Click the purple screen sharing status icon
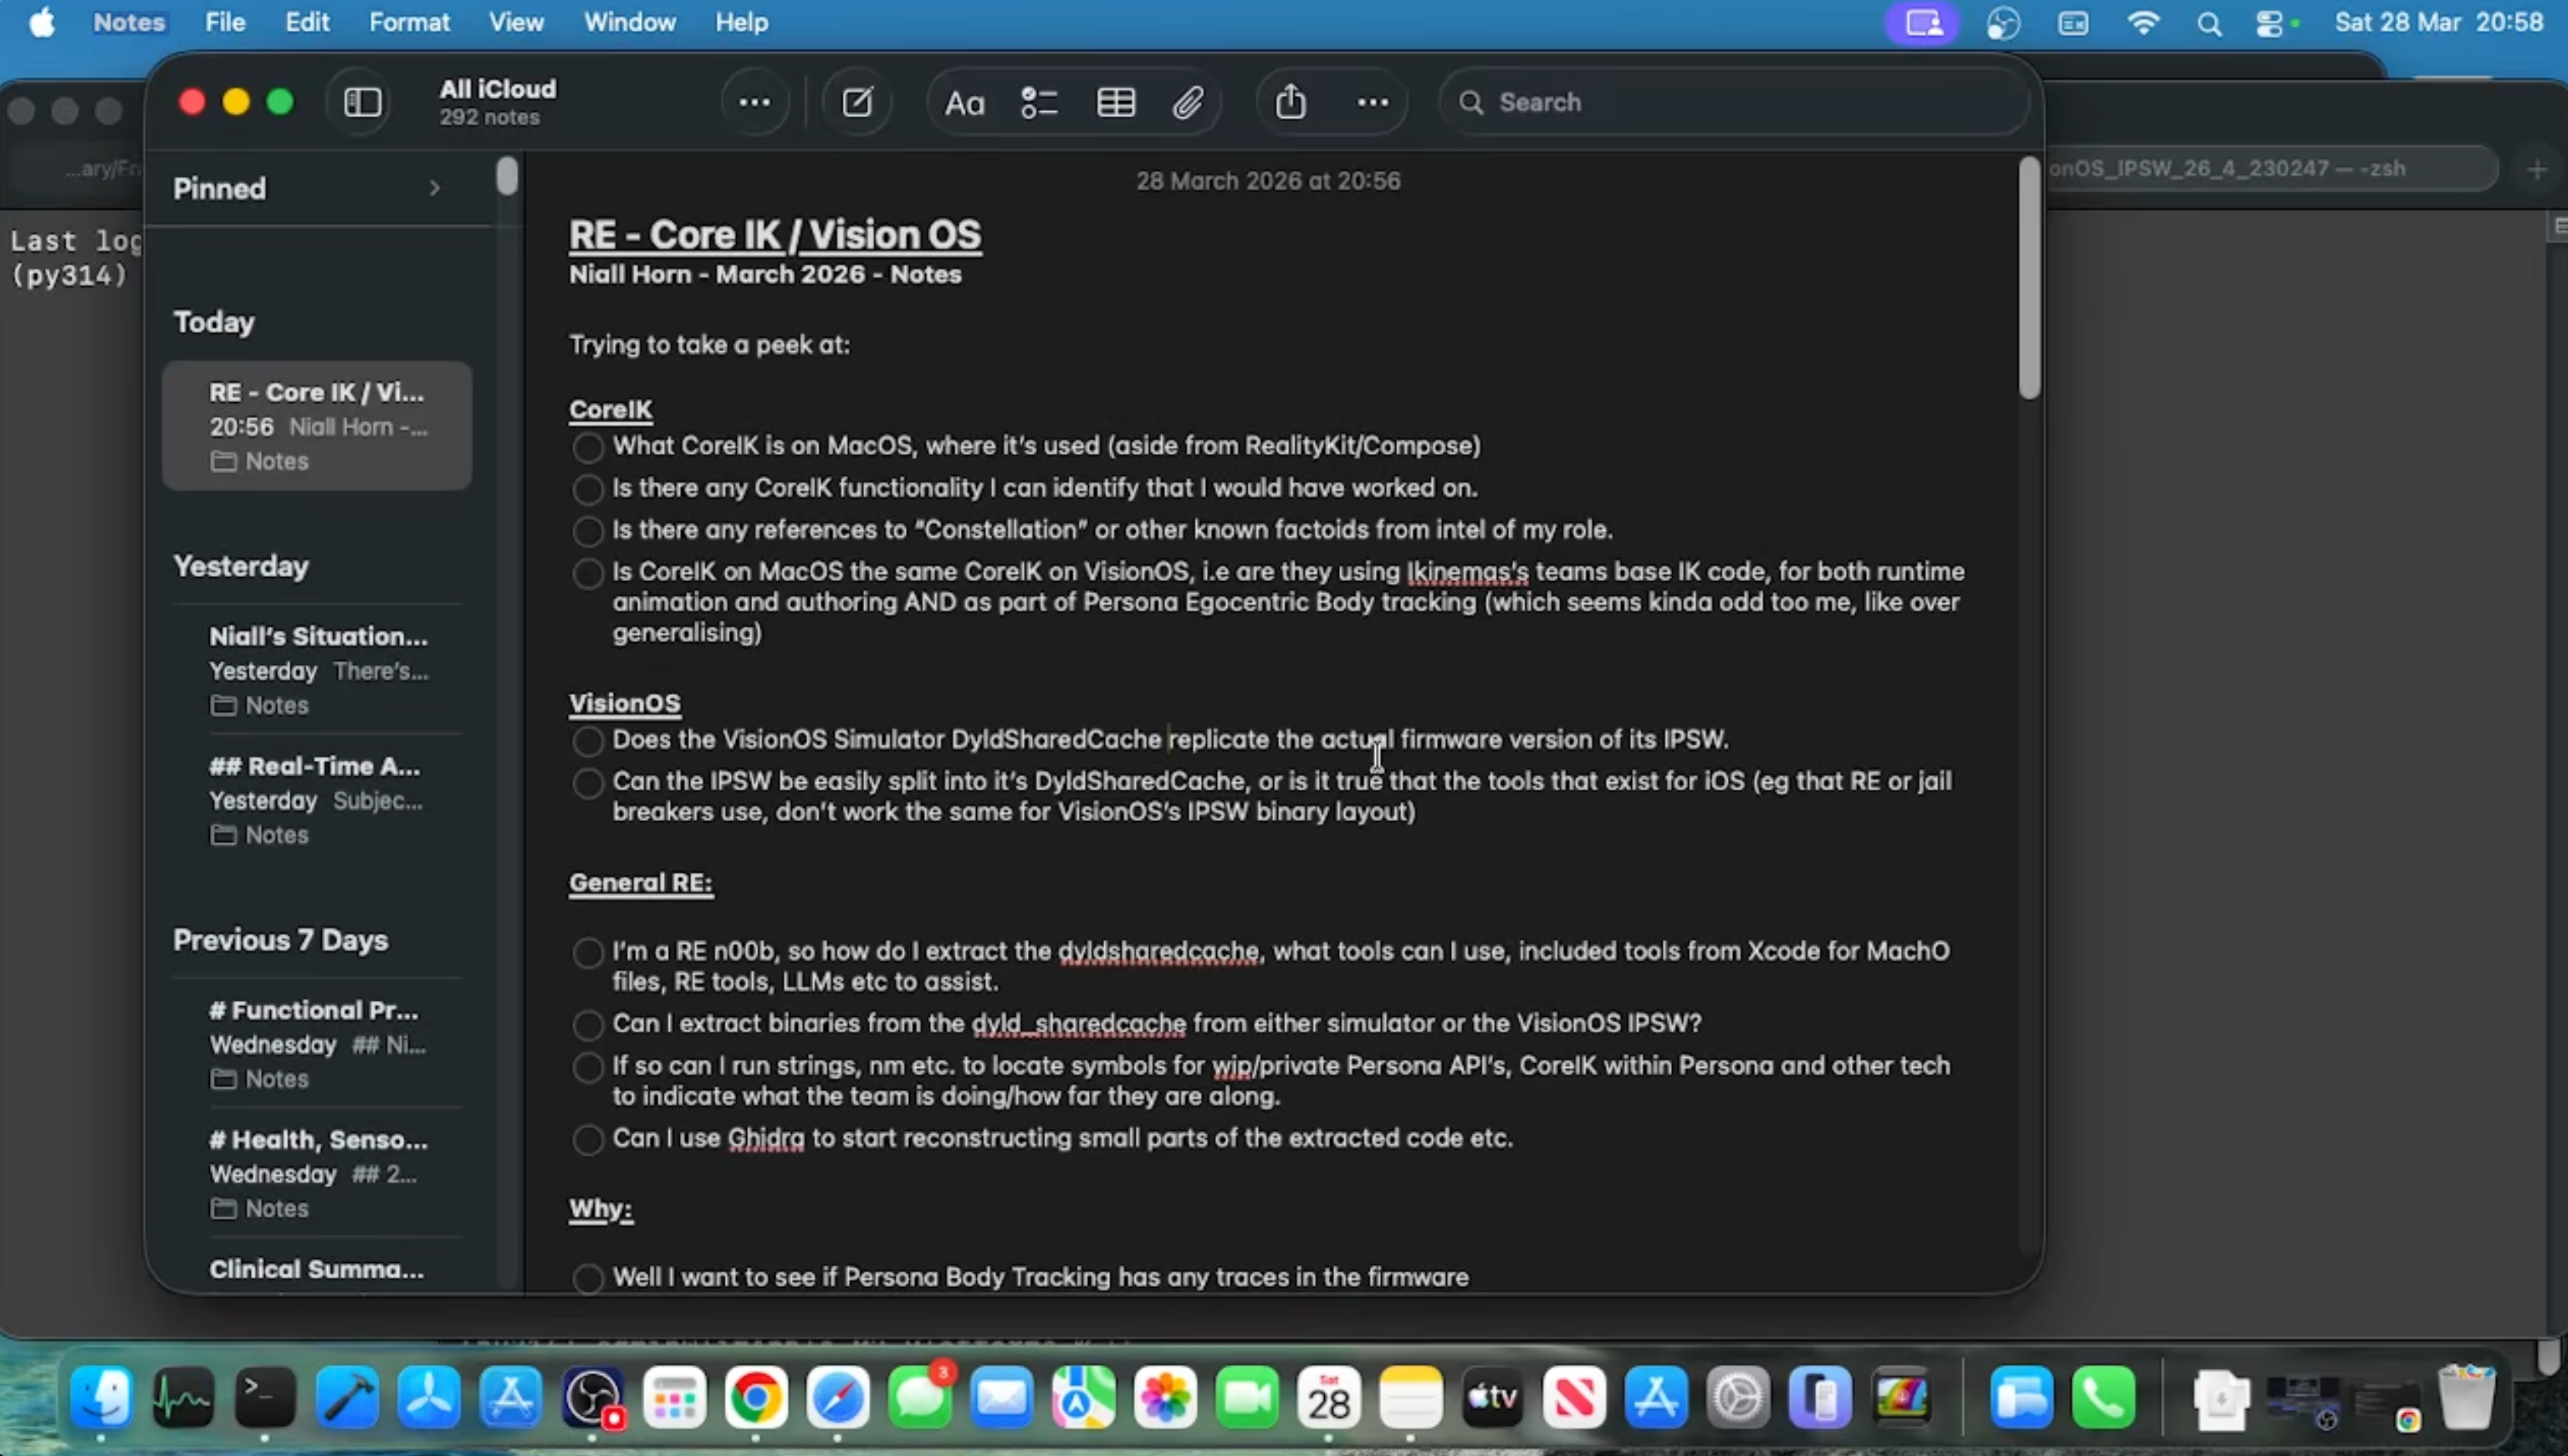 1922,22
